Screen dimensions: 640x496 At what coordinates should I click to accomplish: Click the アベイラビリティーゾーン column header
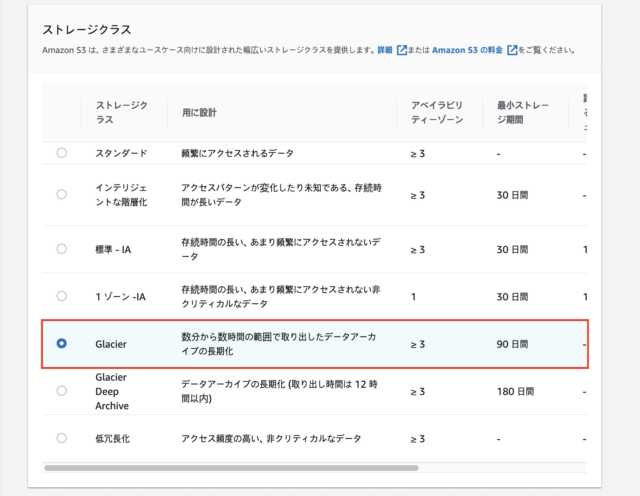click(437, 112)
